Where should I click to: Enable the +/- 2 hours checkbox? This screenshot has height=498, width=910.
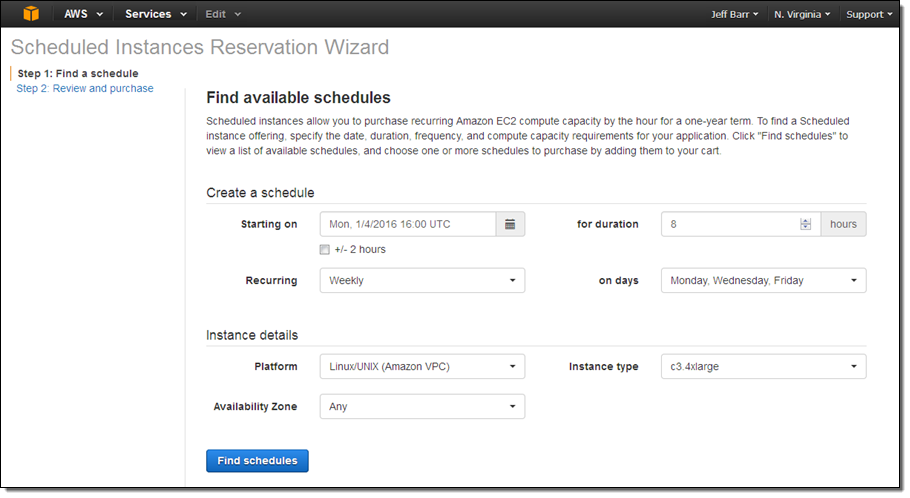point(324,249)
